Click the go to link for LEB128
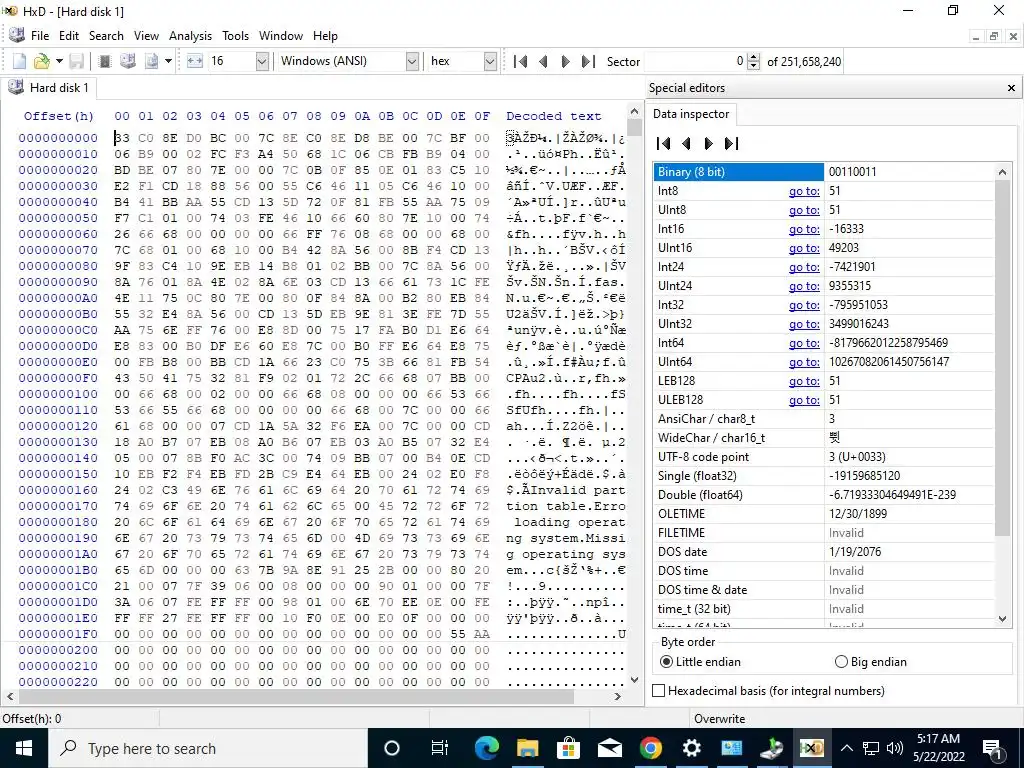 pyautogui.click(x=804, y=381)
